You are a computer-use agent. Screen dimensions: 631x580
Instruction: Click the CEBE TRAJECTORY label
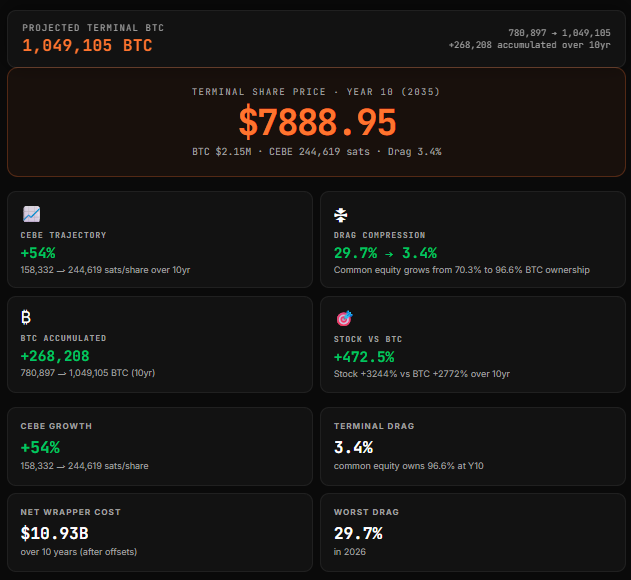[x=64, y=235]
